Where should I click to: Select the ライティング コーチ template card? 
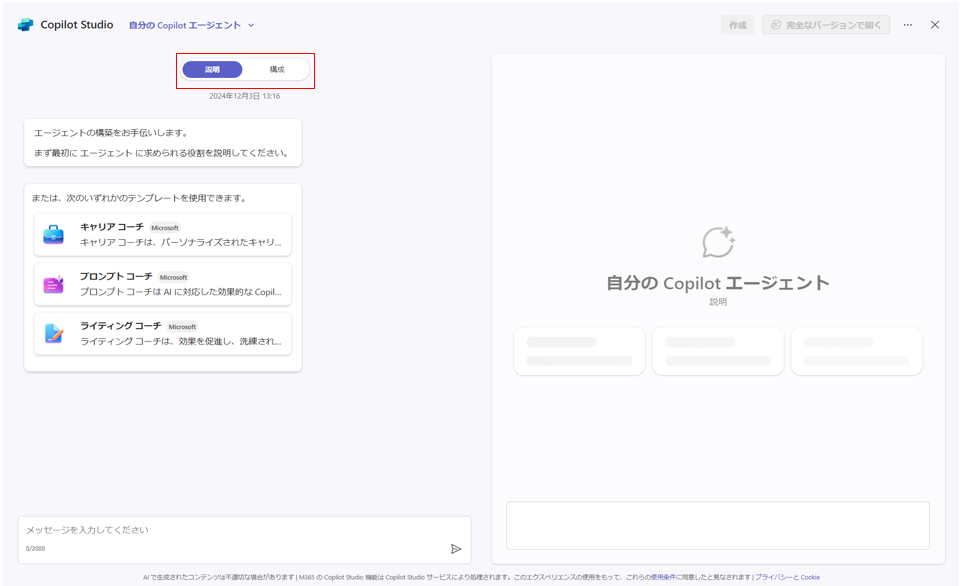coord(162,333)
